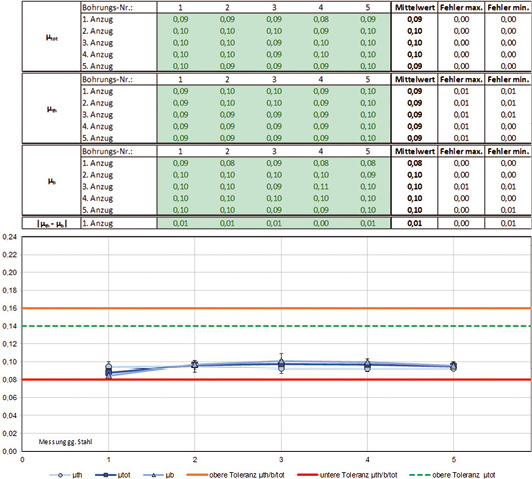This screenshot has height=479, width=532.
Task: Click bold Mittelwert 0,01 in |μth - μb| row
Action: 415,223
